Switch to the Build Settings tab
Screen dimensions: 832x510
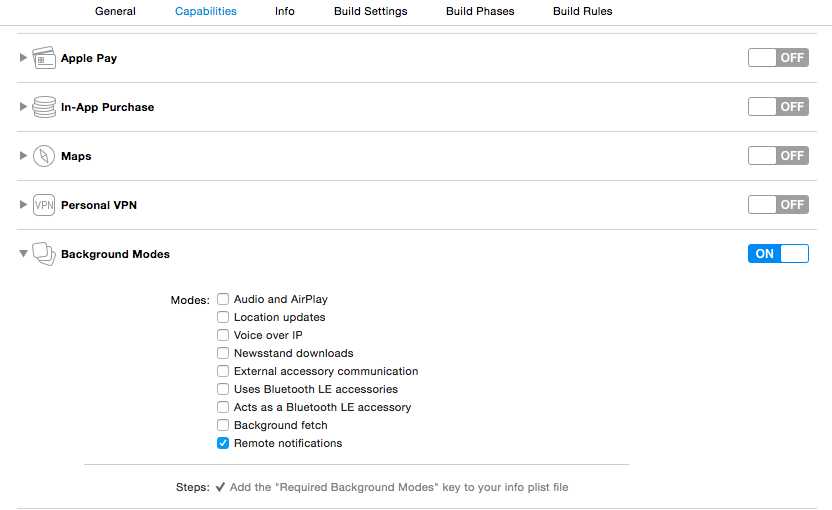pos(371,11)
